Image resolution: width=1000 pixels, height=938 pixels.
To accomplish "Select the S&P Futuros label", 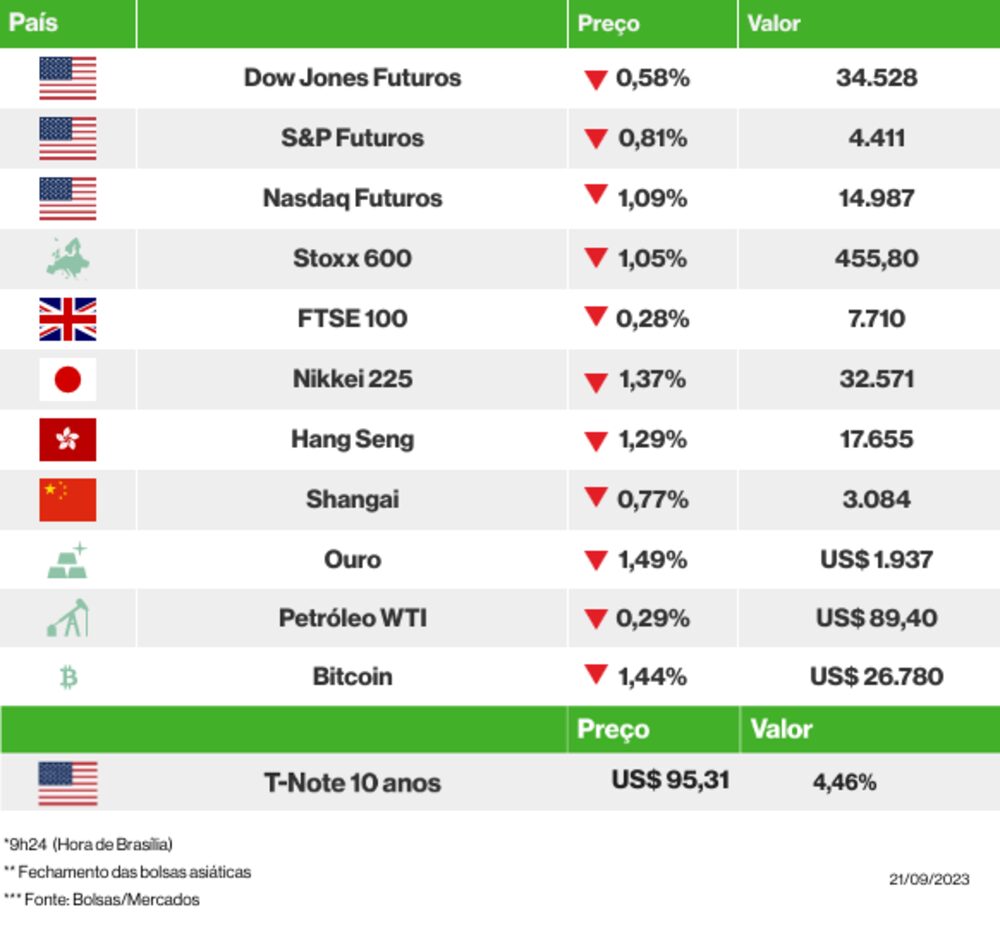I will pyautogui.click(x=352, y=138).
